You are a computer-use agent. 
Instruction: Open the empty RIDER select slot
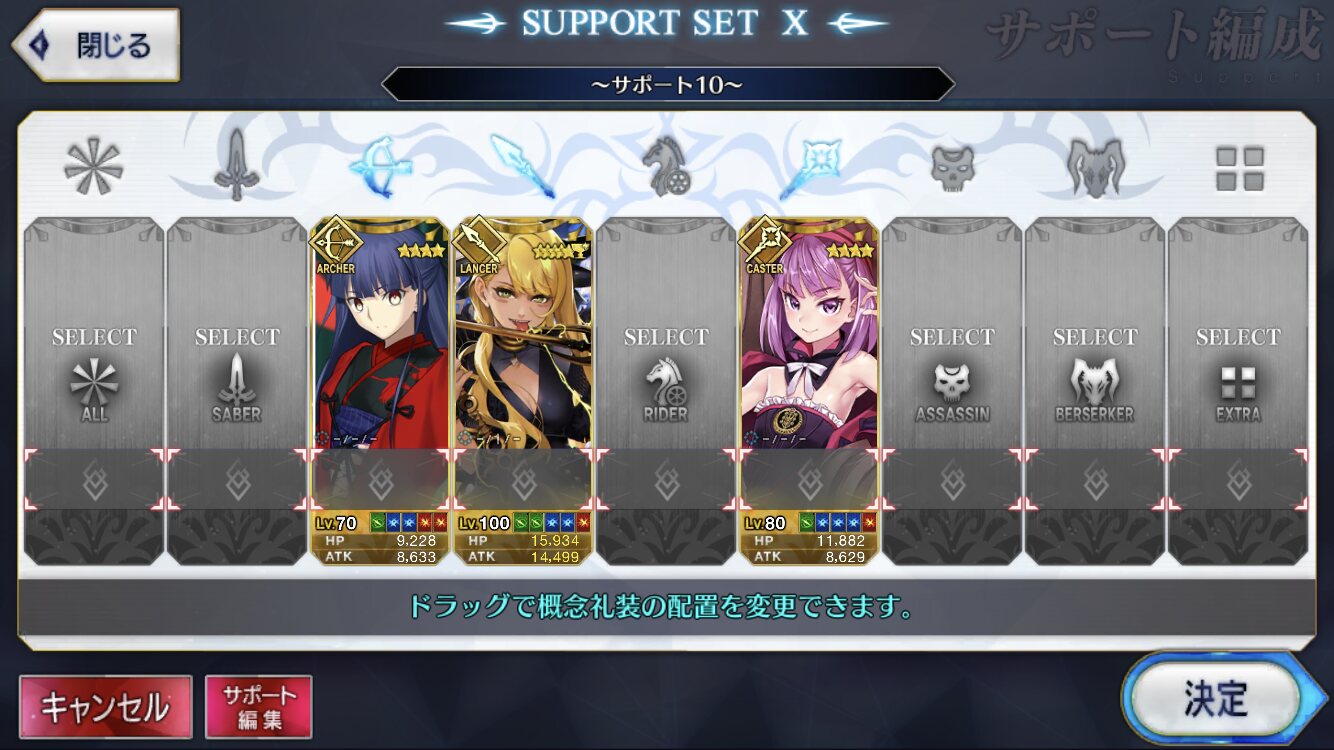[x=666, y=392]
